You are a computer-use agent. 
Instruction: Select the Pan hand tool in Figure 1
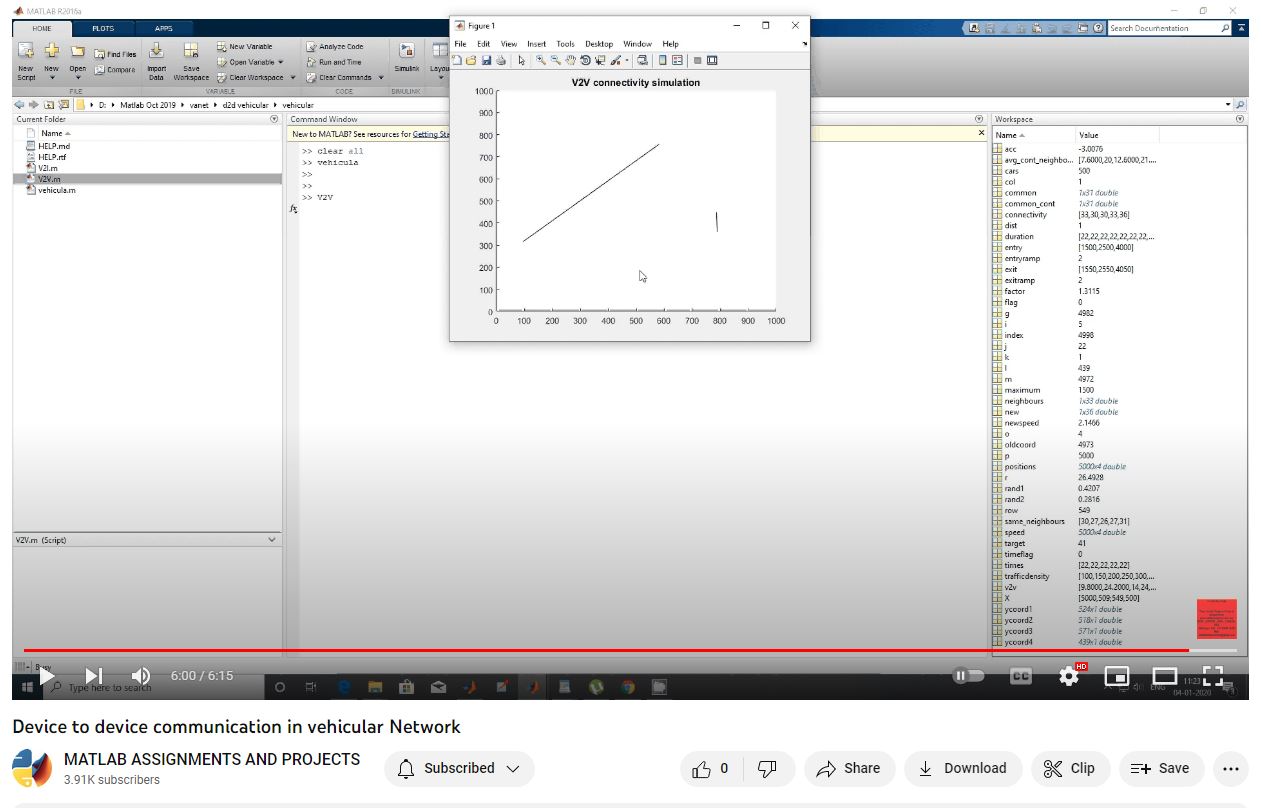click(x=571, y=61)
